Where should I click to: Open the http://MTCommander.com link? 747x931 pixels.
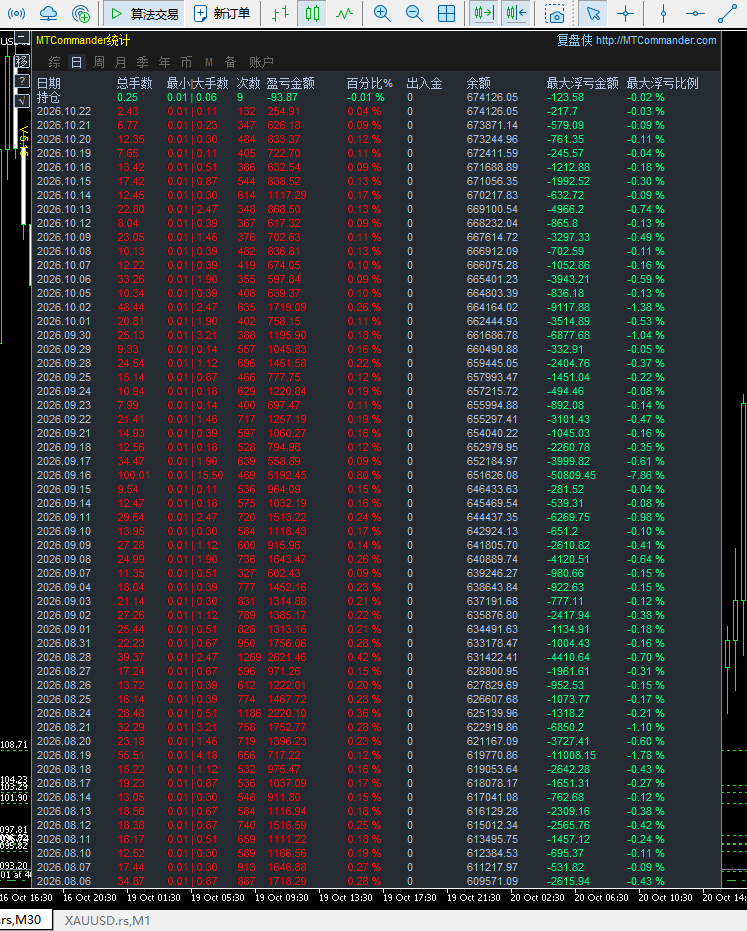[656, 40]
